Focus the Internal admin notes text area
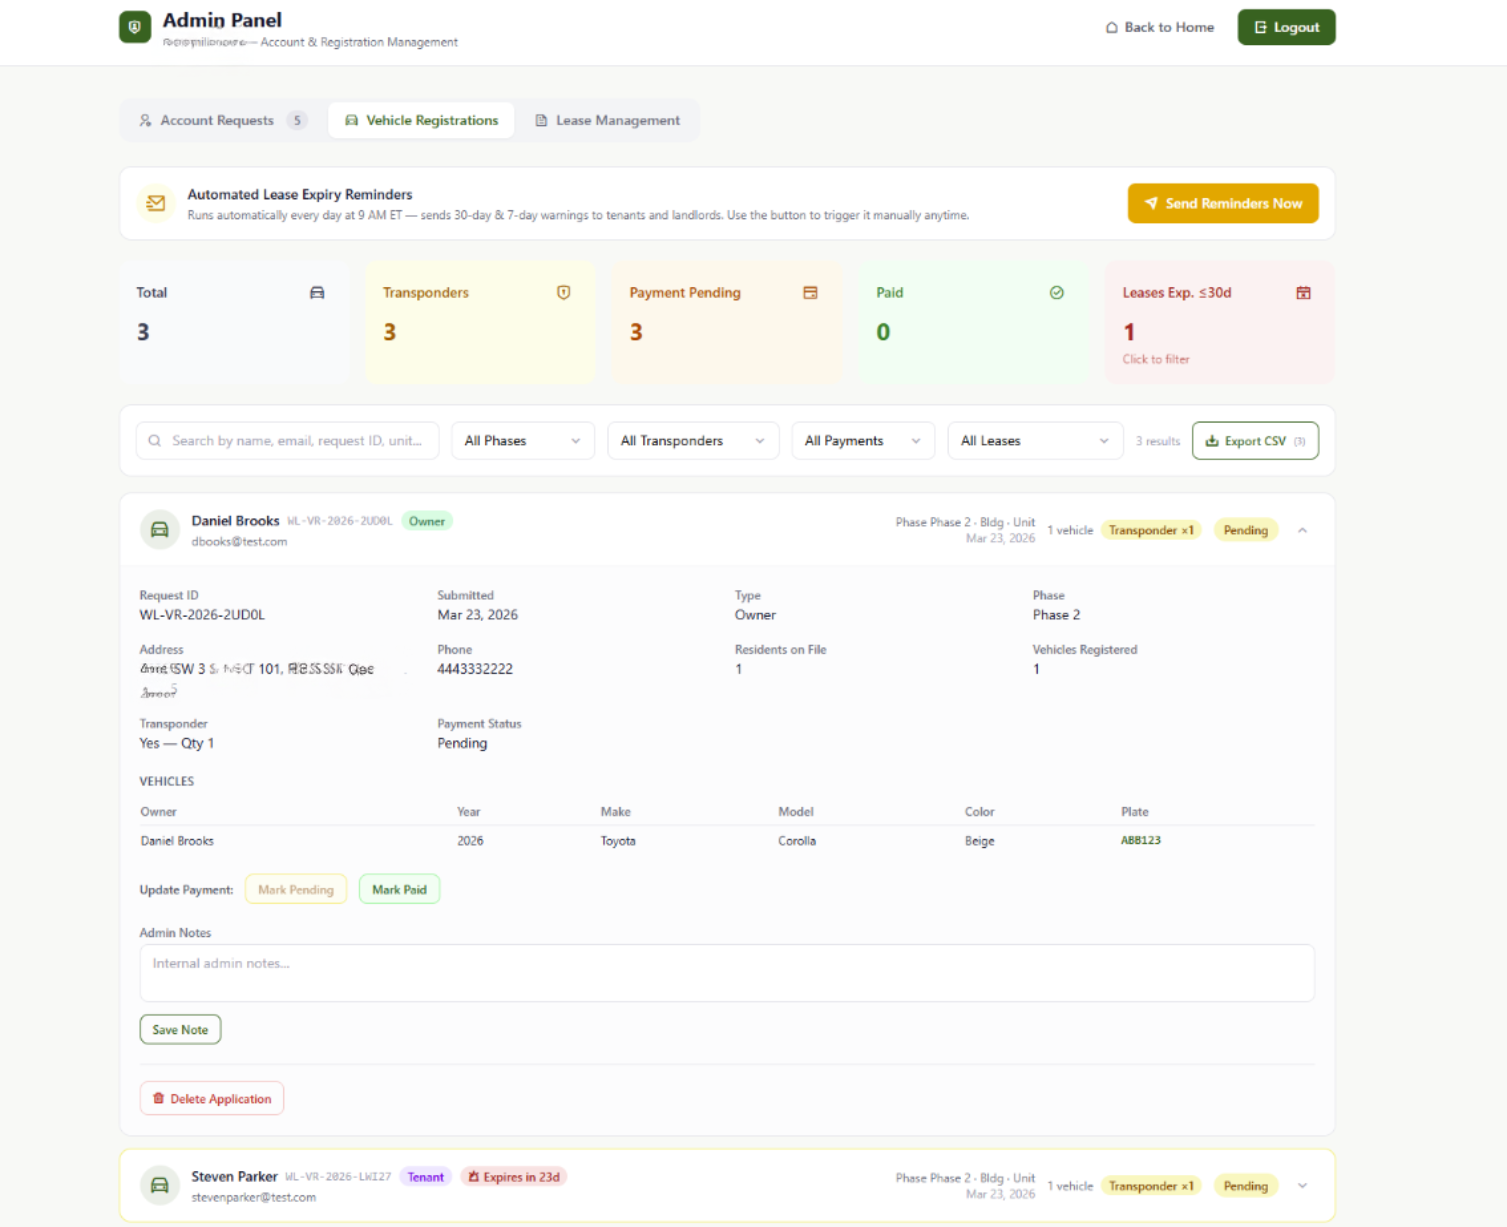This screenshot has width=1507, height=1227. point(726,973)
